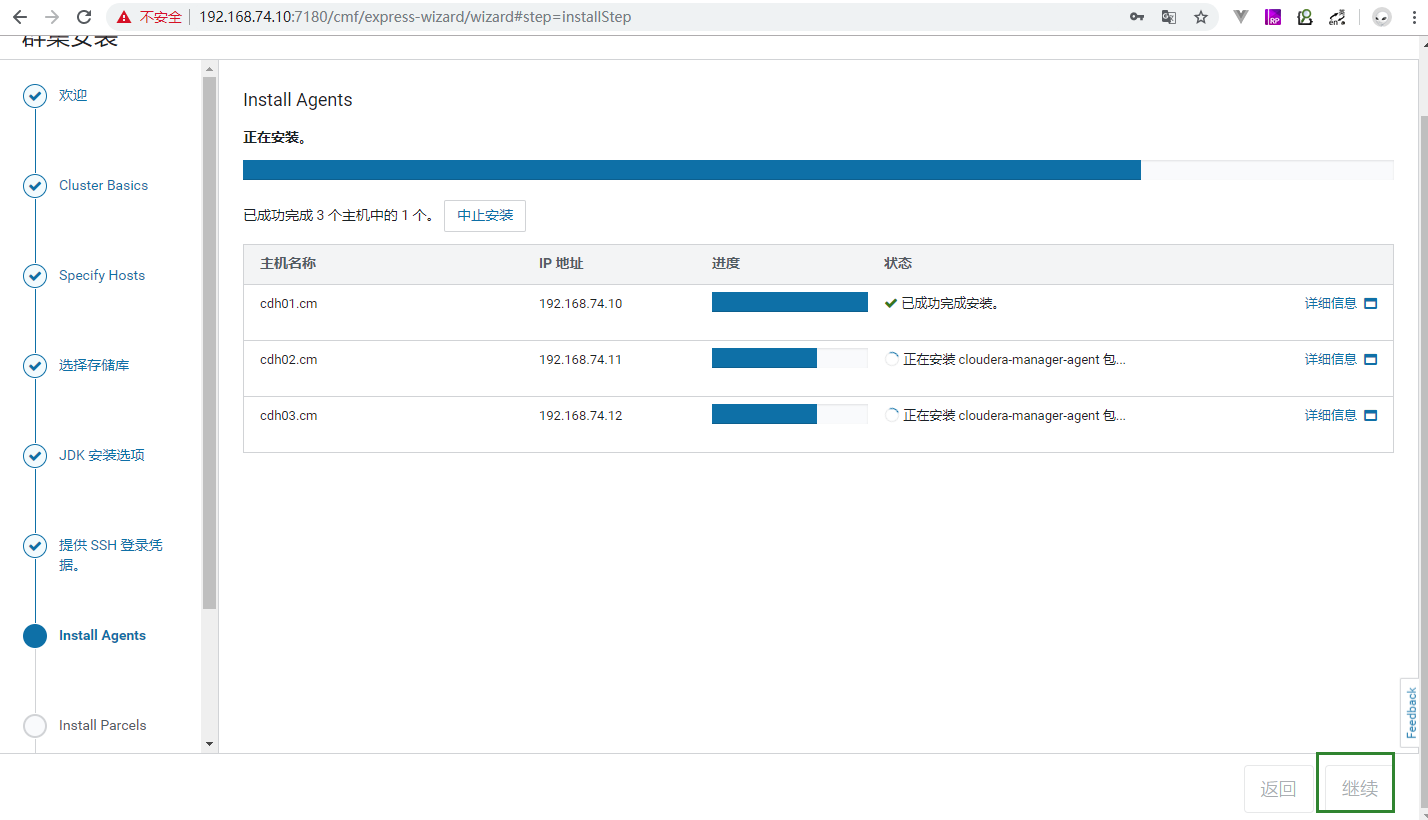Open the Feedback side tab
The height and width of the screenshot is (820, 1428).
[1411, 712]
